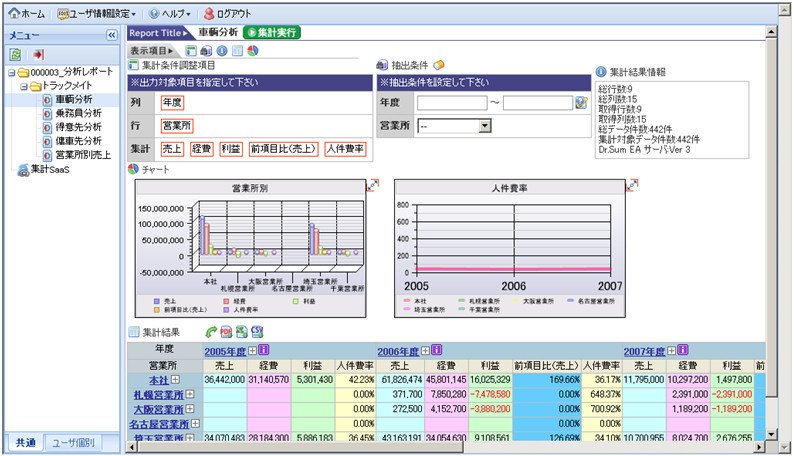Expand the 2005年度 column group

point(253,350)
